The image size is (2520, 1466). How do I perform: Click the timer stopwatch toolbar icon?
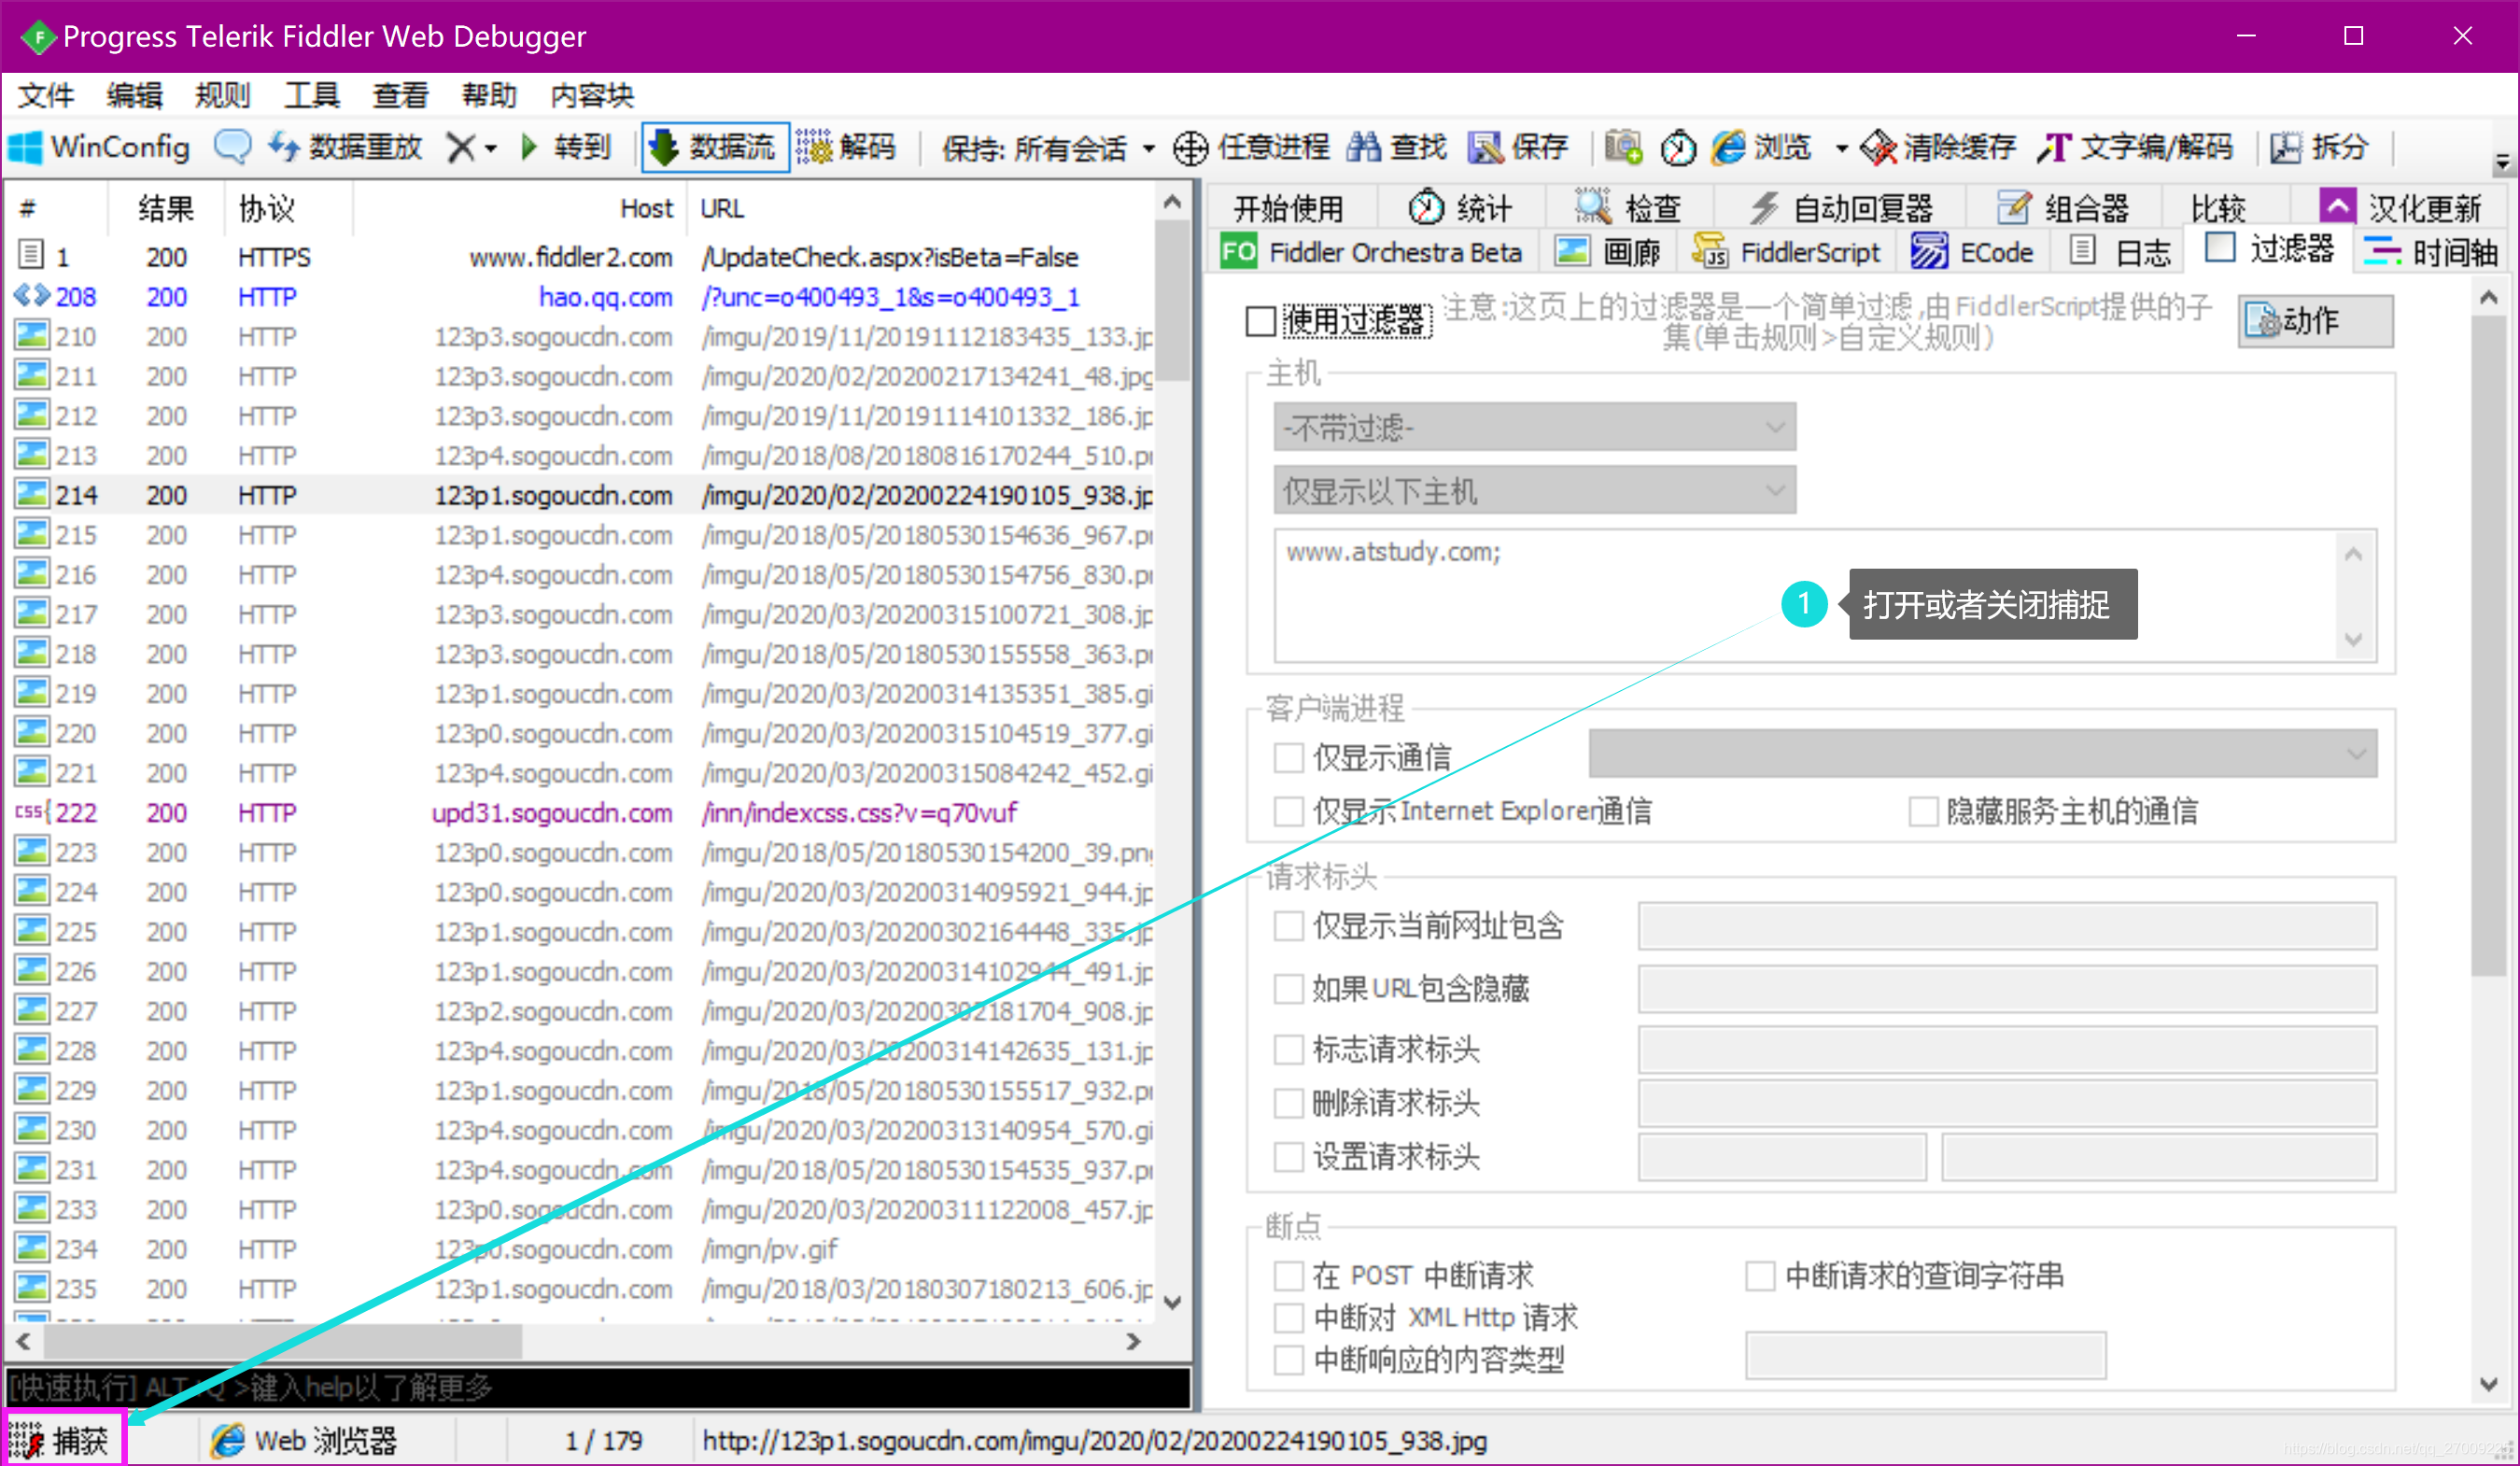click(x=1677, y=148)
